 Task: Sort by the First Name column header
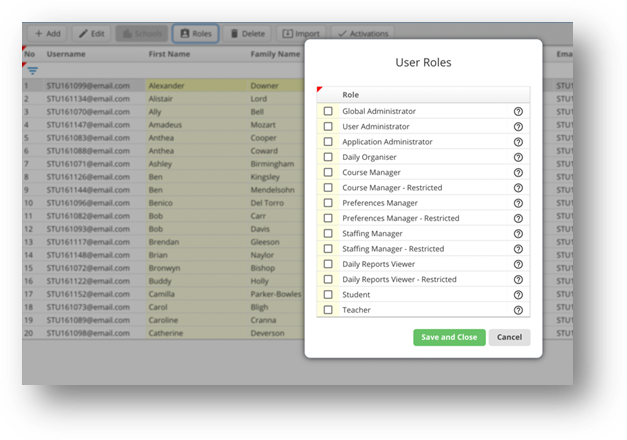click(x=169, y=54)
